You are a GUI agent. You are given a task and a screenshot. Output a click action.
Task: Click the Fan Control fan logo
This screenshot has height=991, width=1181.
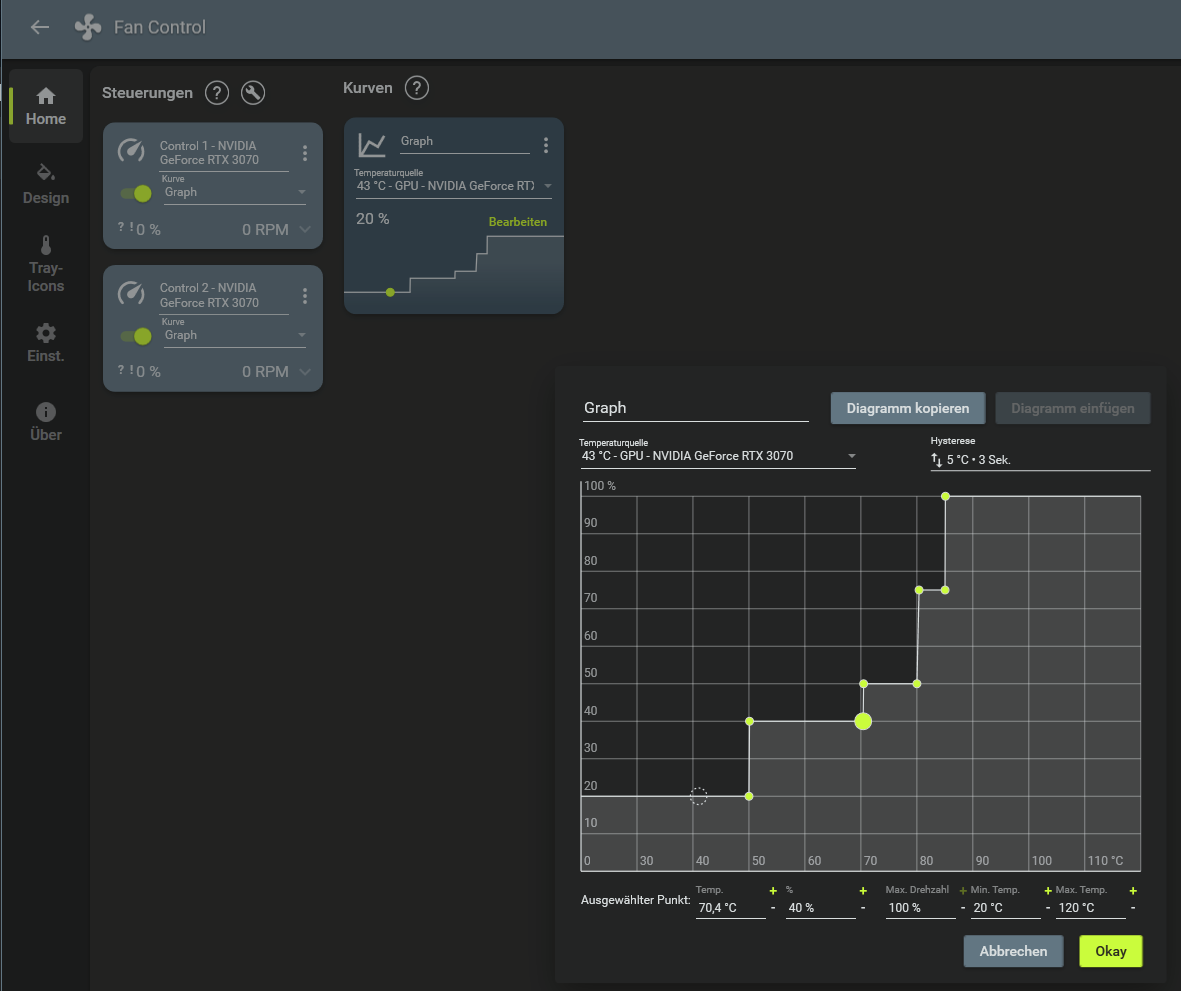pos(87,27)
